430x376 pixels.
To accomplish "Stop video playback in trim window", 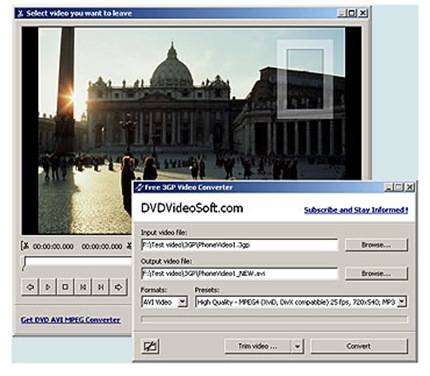I will 65,287.
